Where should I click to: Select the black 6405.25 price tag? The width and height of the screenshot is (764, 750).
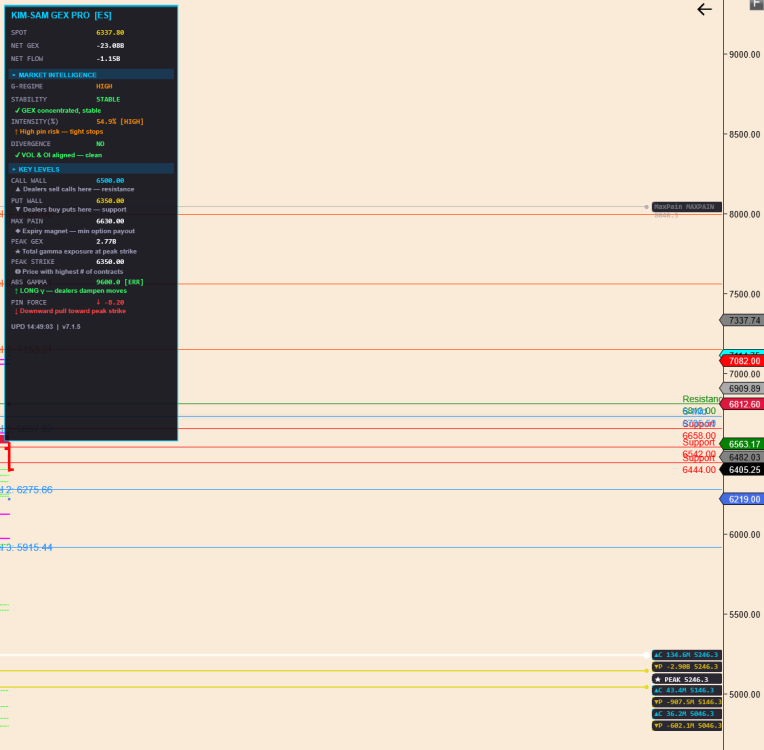point(743,469)
